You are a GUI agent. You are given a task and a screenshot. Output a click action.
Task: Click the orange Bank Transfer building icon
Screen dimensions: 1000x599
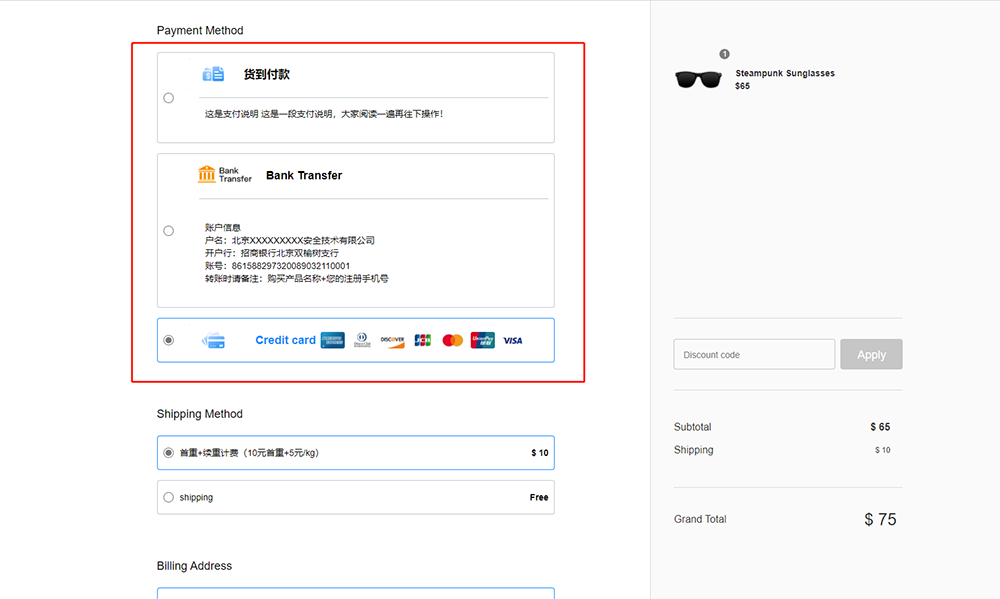pos(207,175)
